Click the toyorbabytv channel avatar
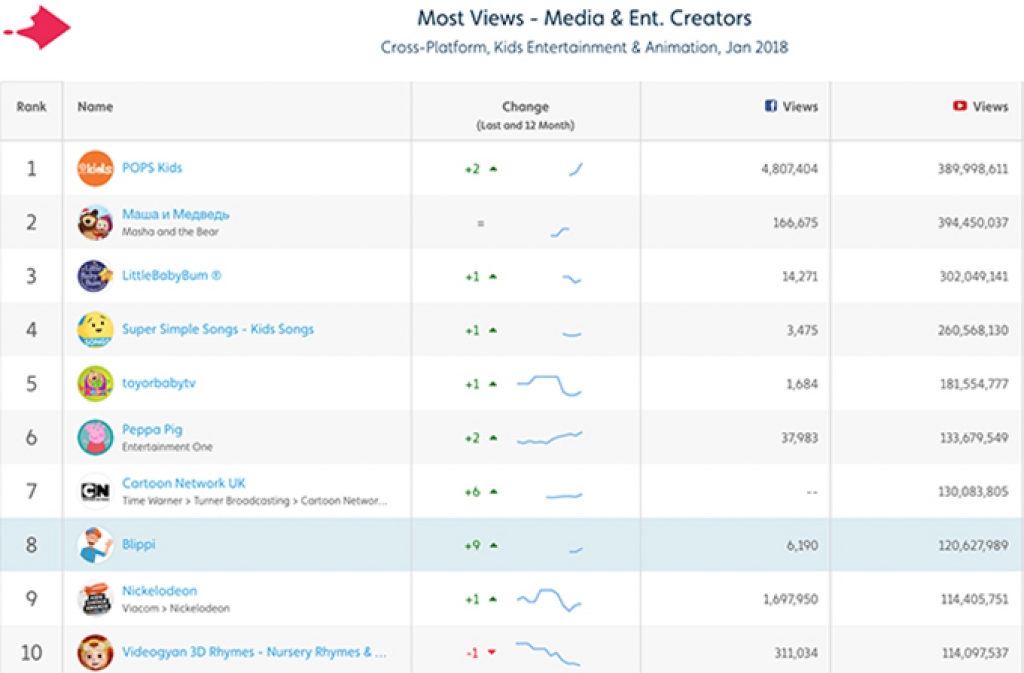Viewport: 1024px width, 673px height. 95,384
